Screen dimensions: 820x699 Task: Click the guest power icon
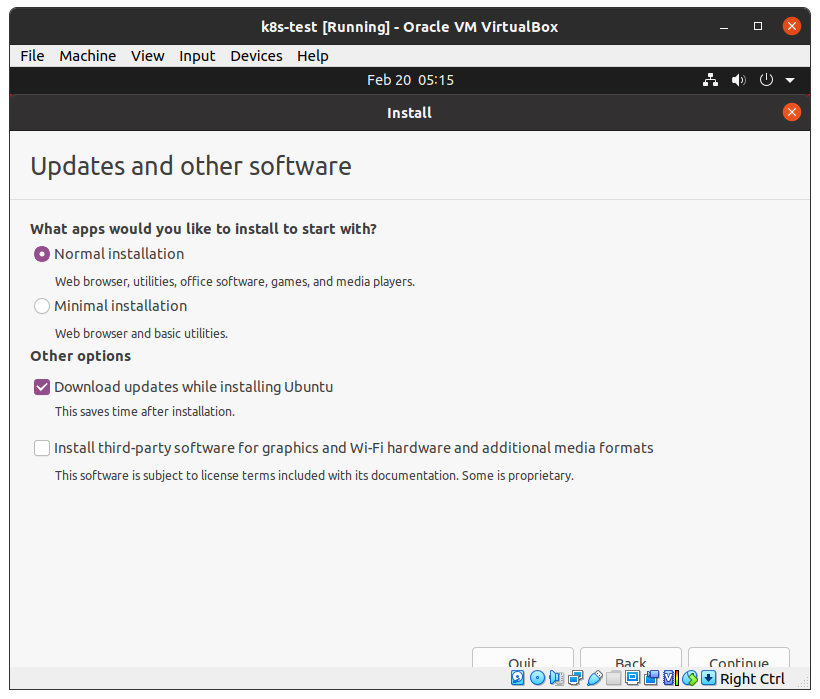pos(766,80)
